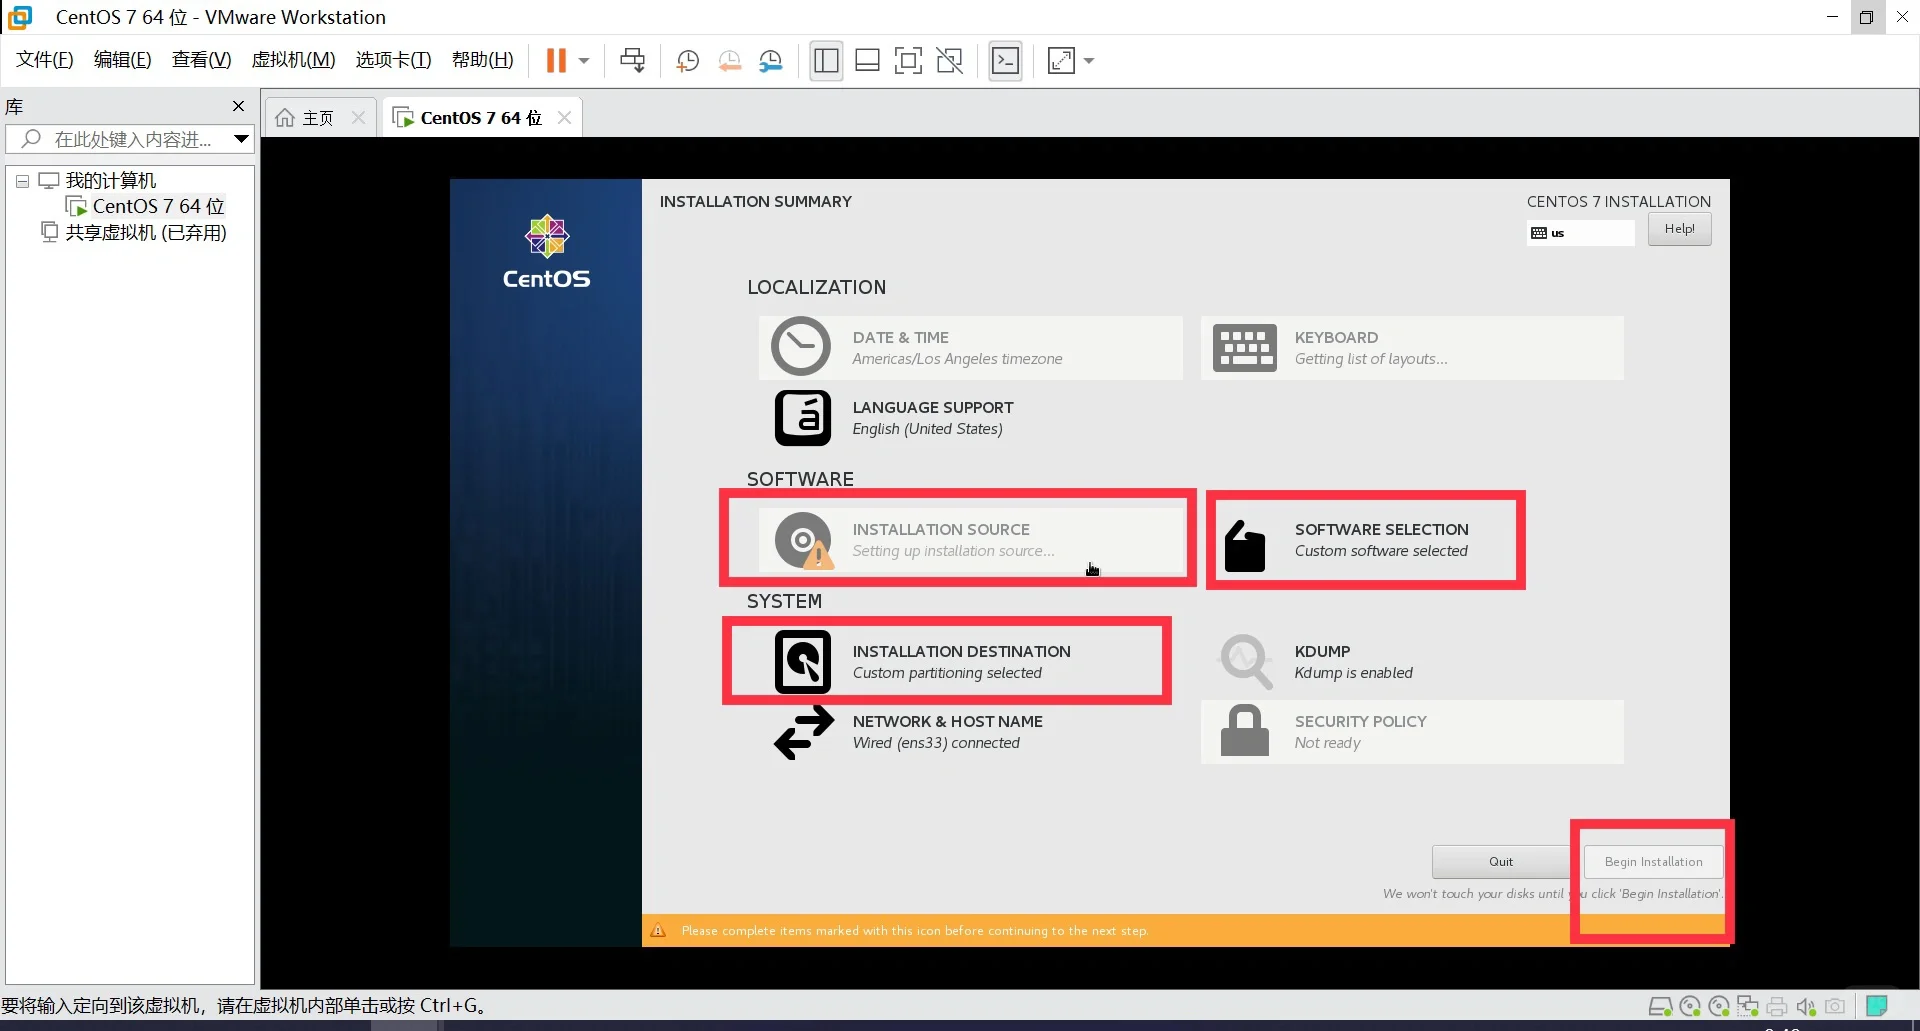Screen dimensions: 1920x1031
Task: Open the power options dropdown arrow beside pause
Action: pyautogui.click(x=584, y=61)
